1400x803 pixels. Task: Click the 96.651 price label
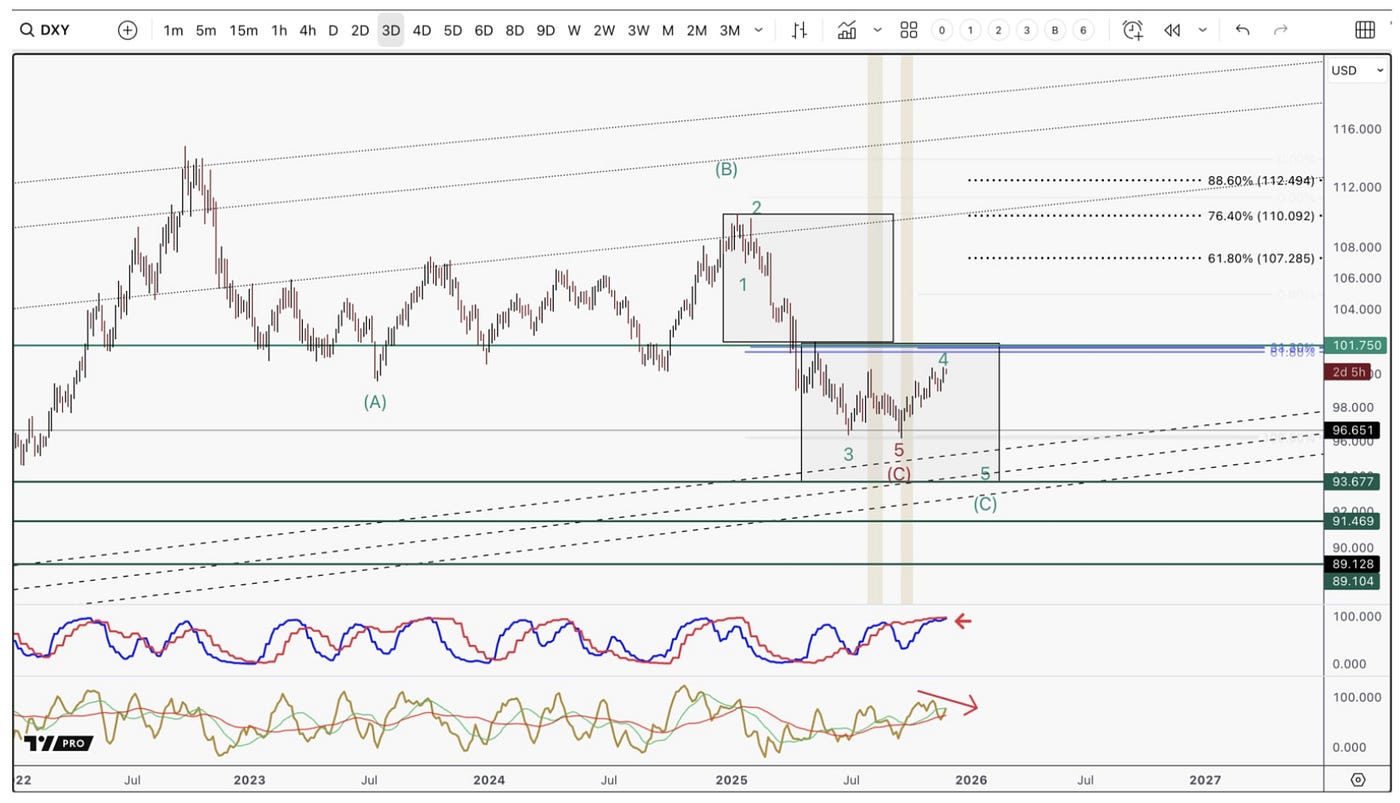tap(1351, 431)
